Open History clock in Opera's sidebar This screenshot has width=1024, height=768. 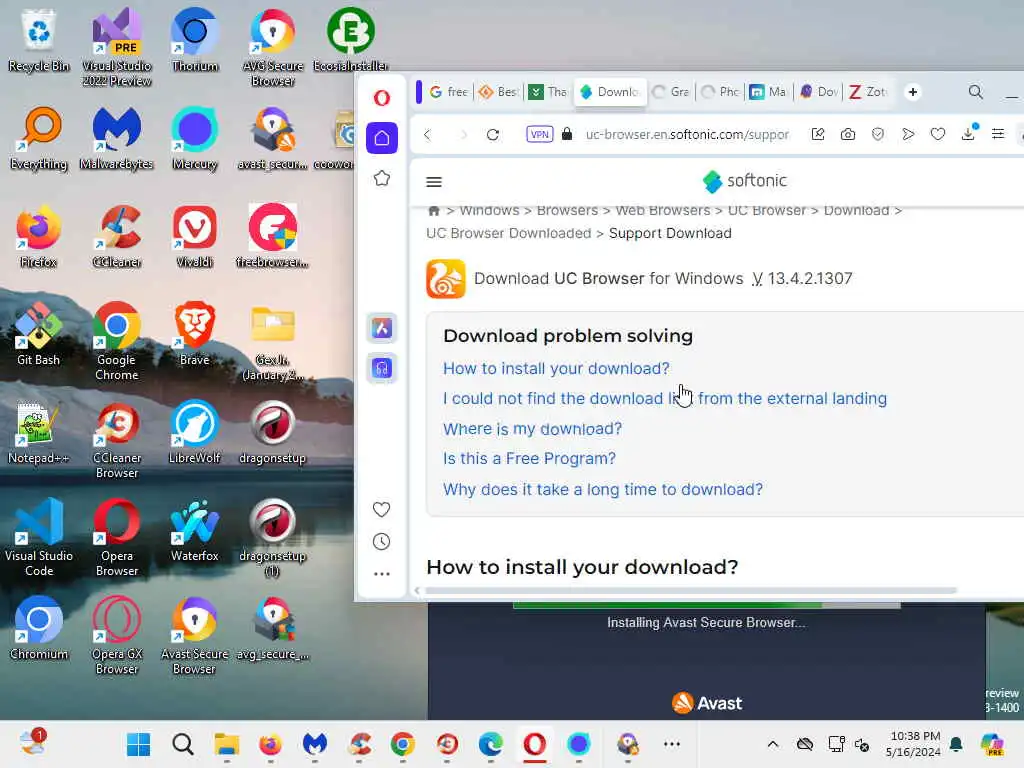[x=381, y=541]
